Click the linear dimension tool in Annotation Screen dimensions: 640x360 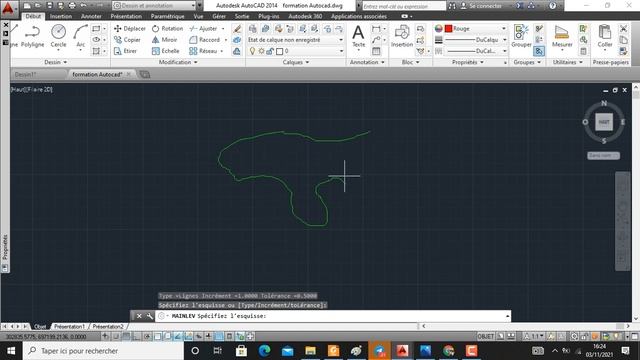[376, 29]
